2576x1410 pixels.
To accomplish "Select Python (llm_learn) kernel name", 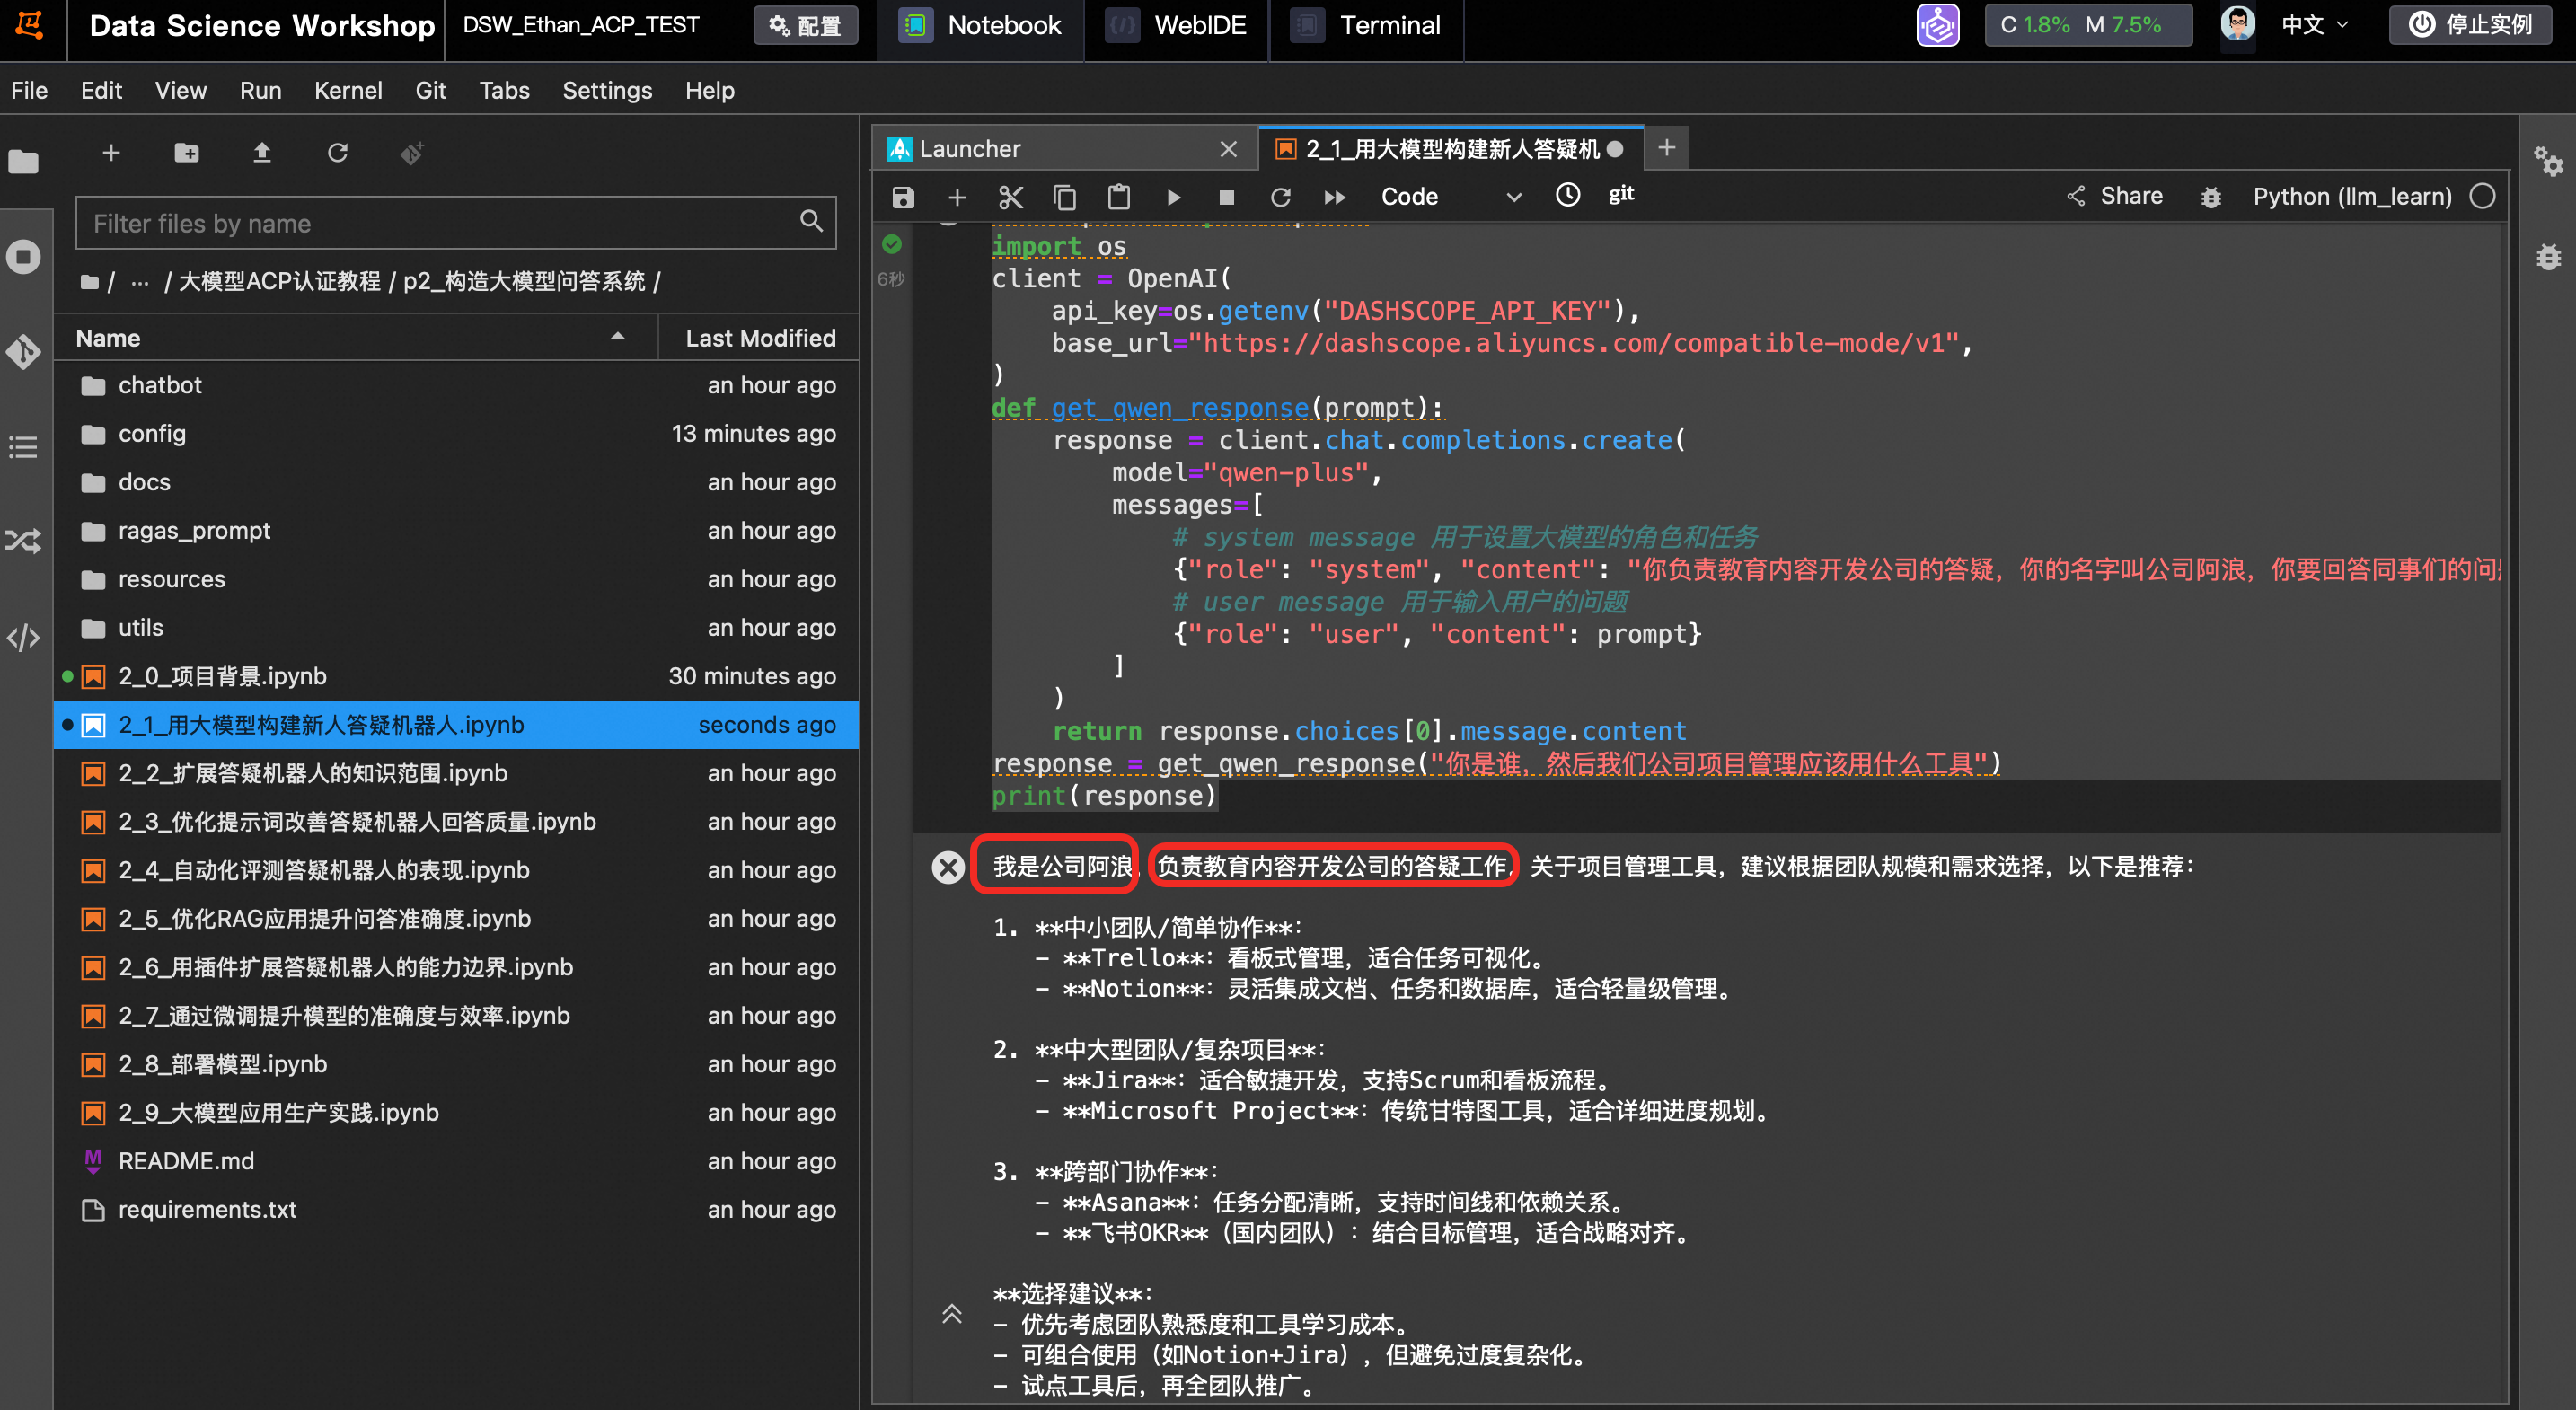I will pyautogui.click(x=2352, y=196).
